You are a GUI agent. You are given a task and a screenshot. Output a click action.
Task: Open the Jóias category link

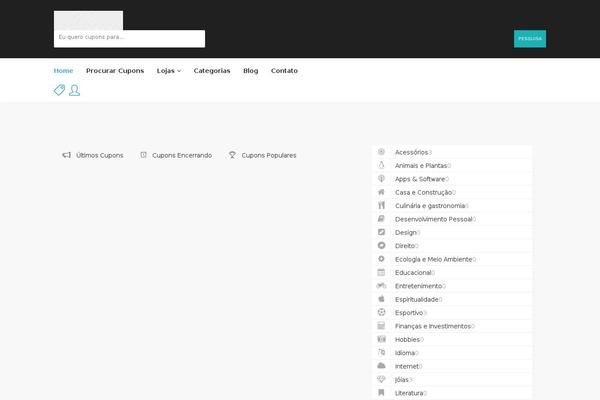[402, 380]
